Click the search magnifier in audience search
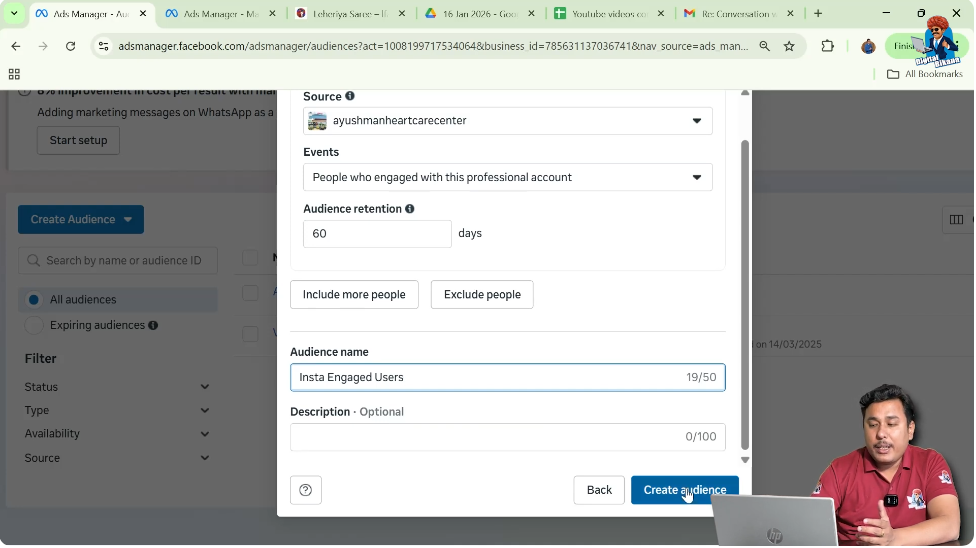Screen dimensions: 976x548 (34, 260)
